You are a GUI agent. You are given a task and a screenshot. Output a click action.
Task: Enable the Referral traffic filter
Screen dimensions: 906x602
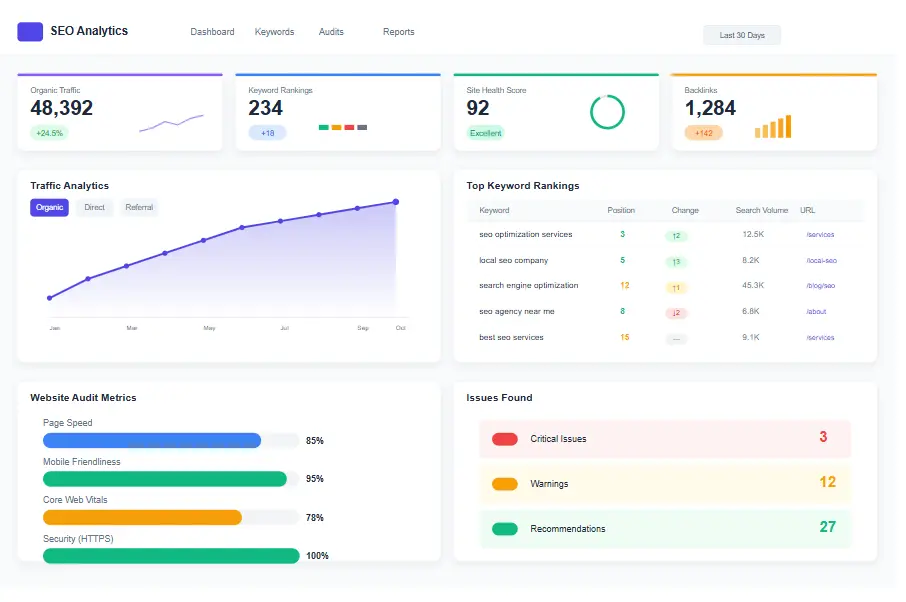coord(139,207)
